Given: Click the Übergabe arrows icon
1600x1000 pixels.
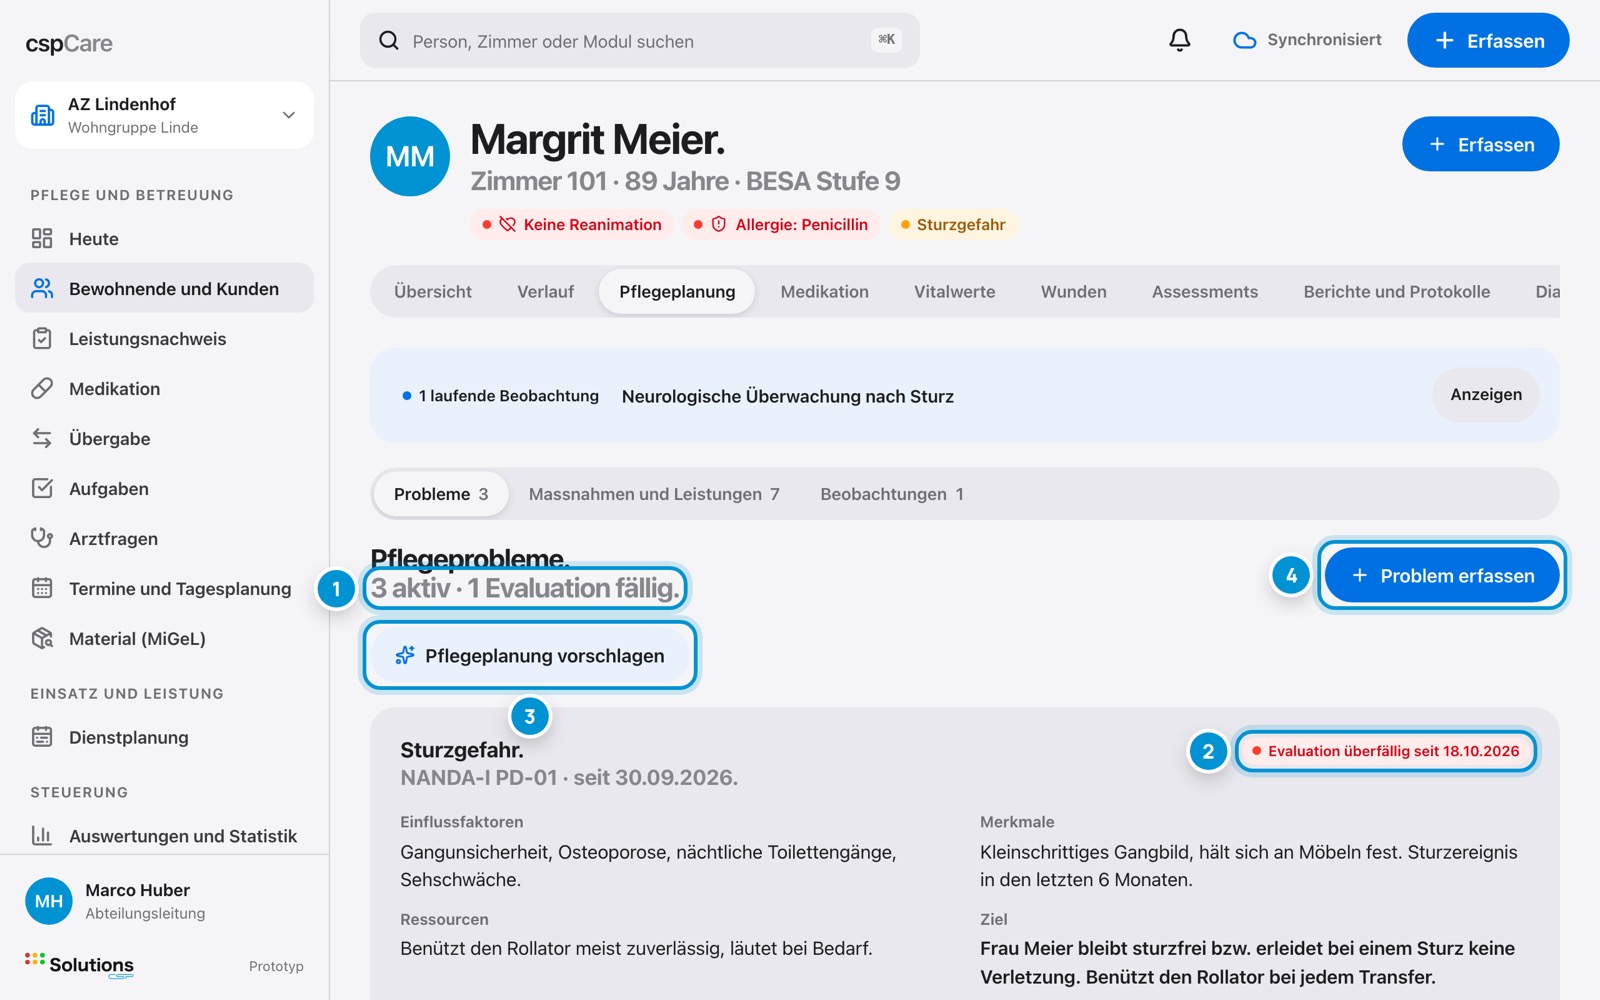Looking at the screenshot, I should pyautogui.click(x=42, y=438).
